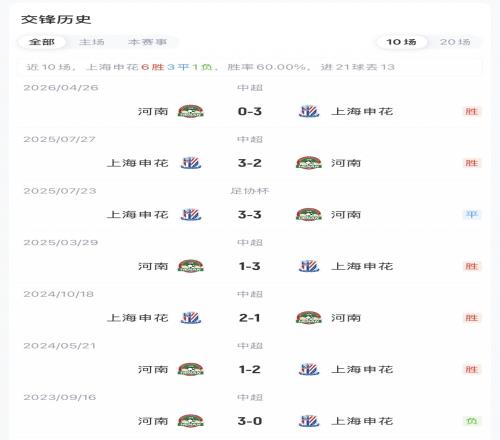500x440 pixels.
Task: Click Henan logo in 1-2 match
Action: click(190, 369)
